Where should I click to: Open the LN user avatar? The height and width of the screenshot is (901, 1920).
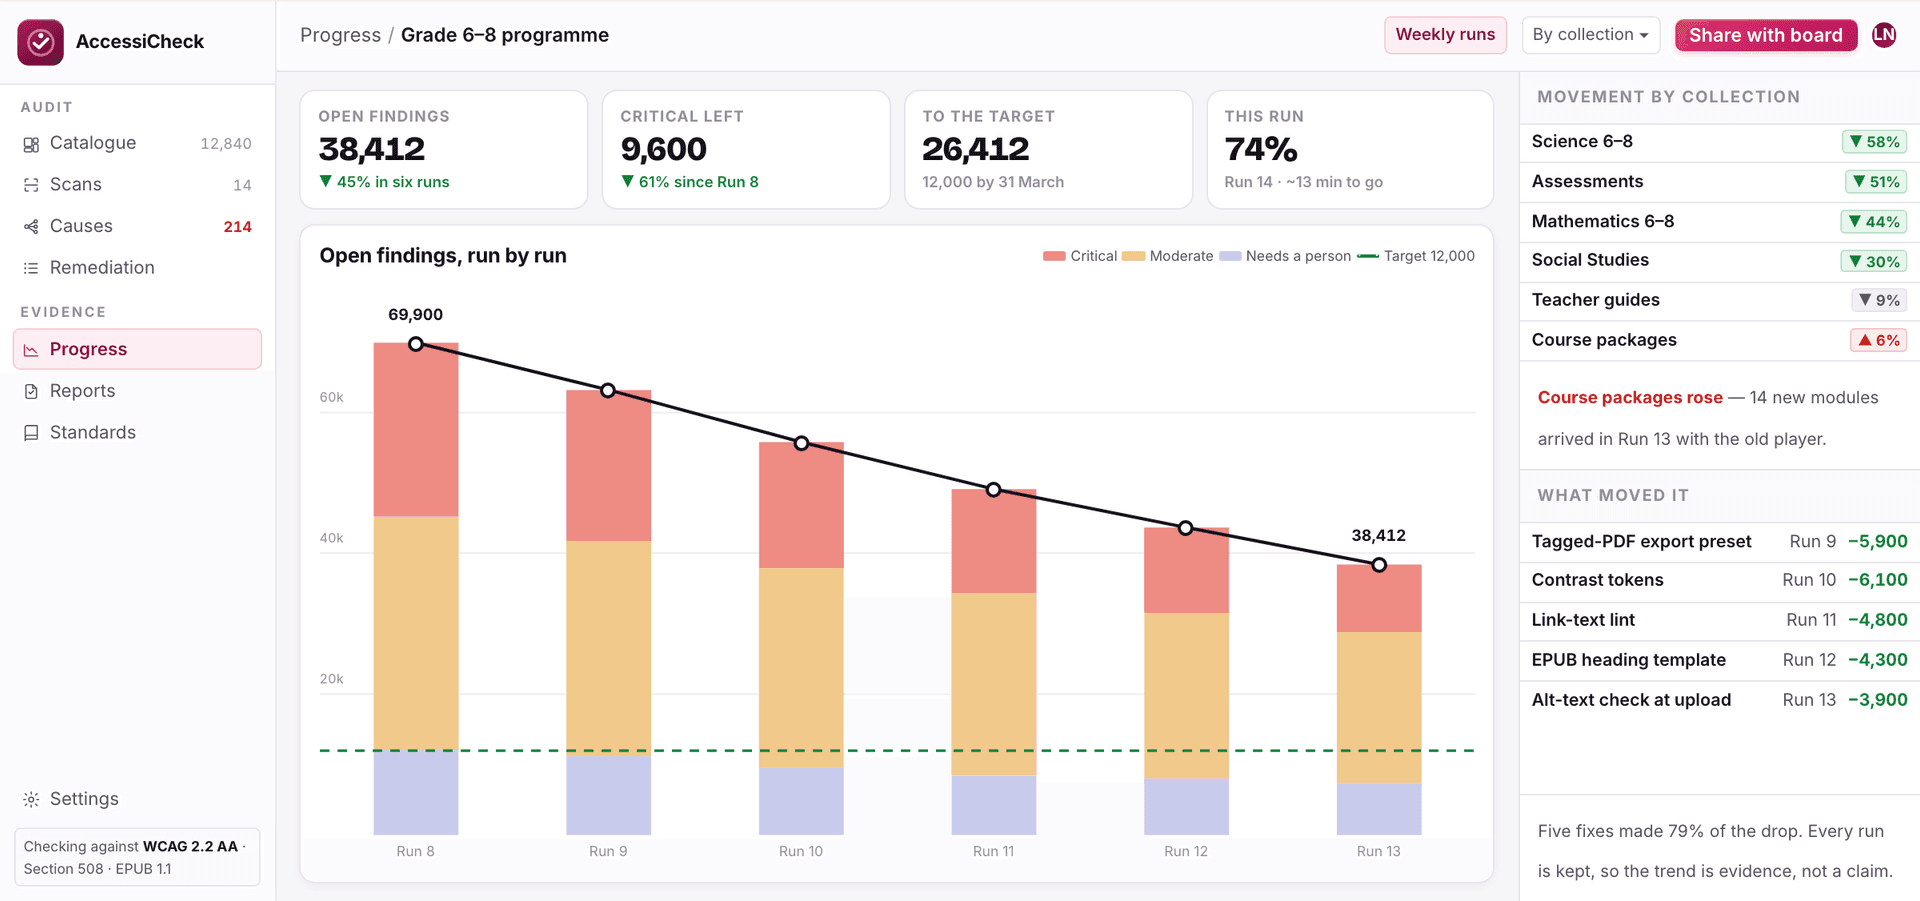coord(1884,35)
